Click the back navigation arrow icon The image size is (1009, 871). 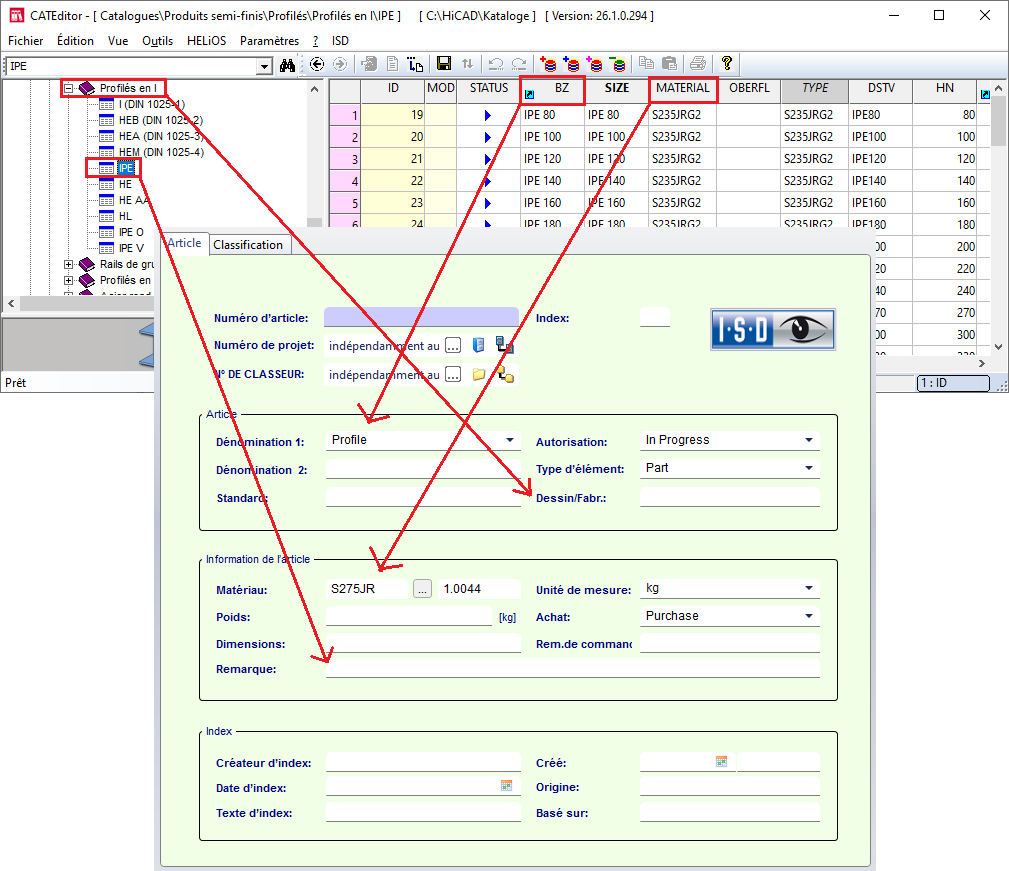click(x=317, y=64)
